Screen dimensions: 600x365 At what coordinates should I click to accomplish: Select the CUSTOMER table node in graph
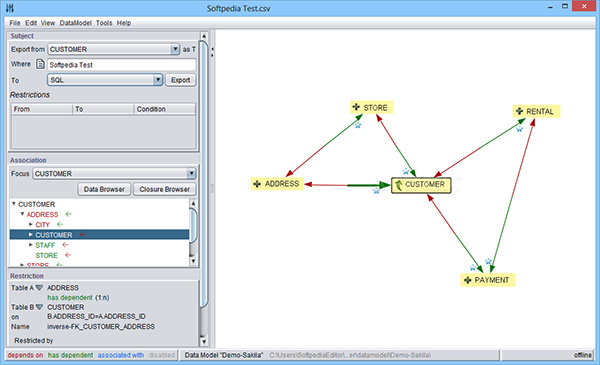click(421, 185)
